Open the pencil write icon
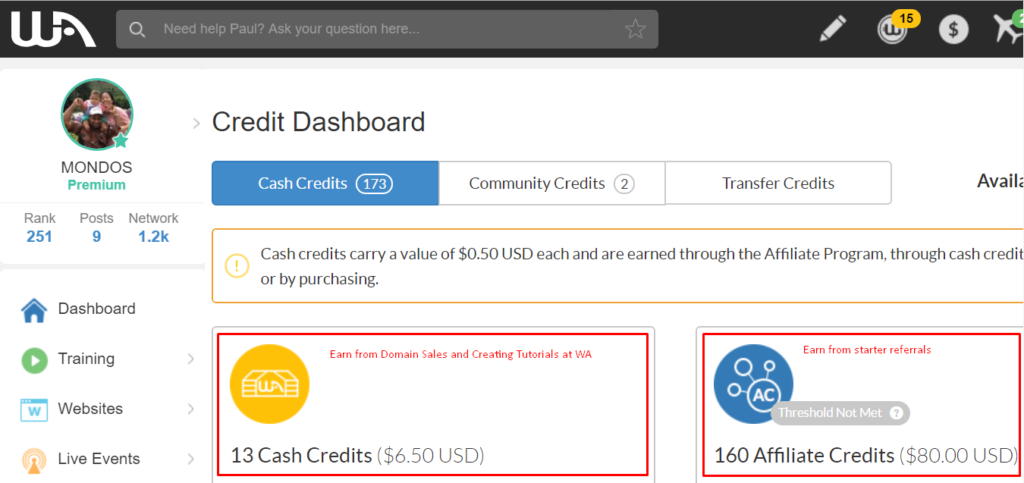Image resolution: width=1024 pixels, height=483 pixels. tap(832, 29)
